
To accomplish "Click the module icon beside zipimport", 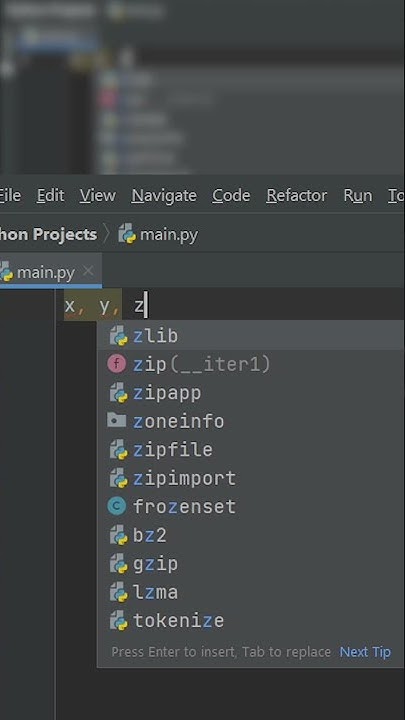I will [x=118, y=478].
